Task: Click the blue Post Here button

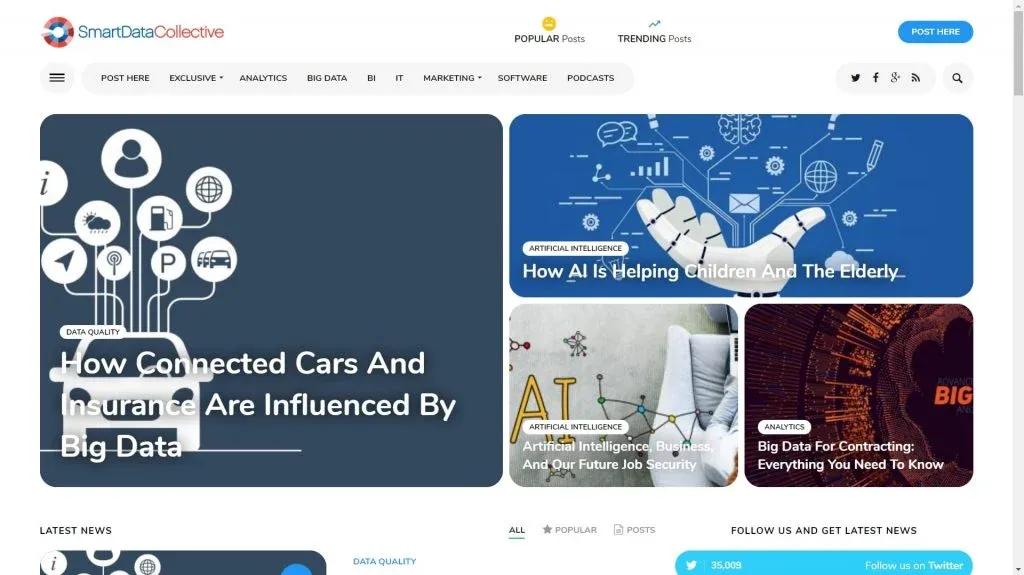Action: [x=935, y=32]
